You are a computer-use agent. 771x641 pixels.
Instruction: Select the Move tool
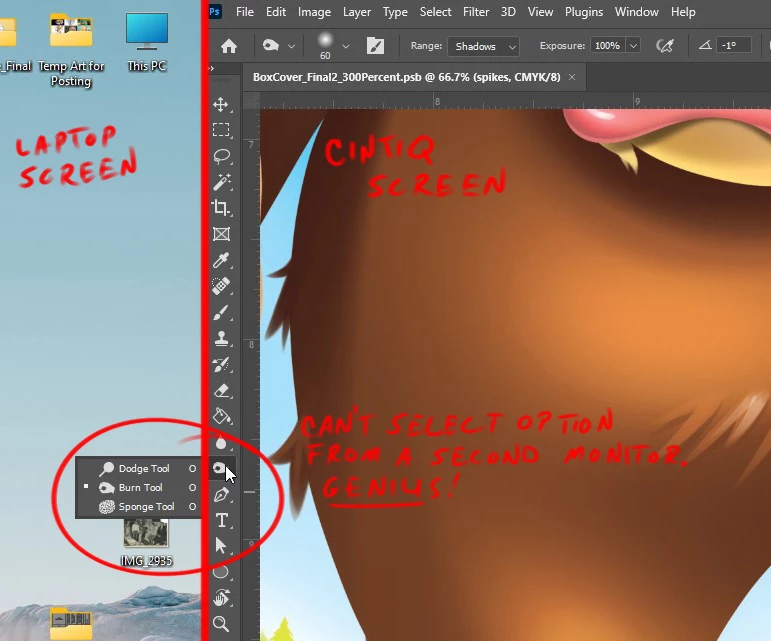(x=221, y=104)
